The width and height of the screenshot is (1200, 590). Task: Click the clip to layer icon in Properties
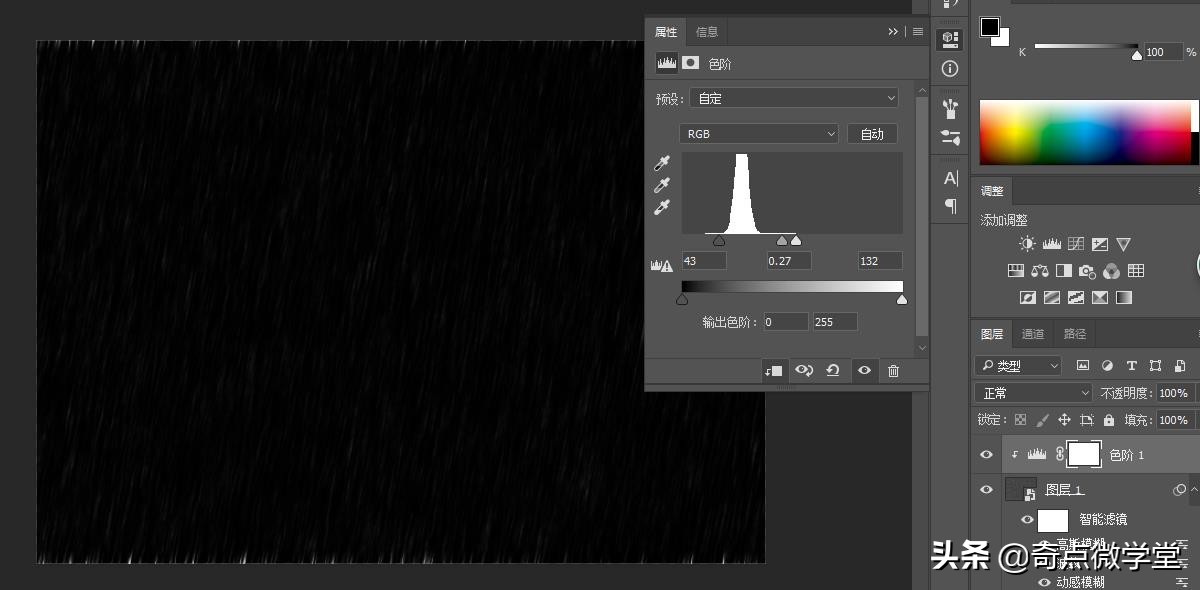pos(773,370)
